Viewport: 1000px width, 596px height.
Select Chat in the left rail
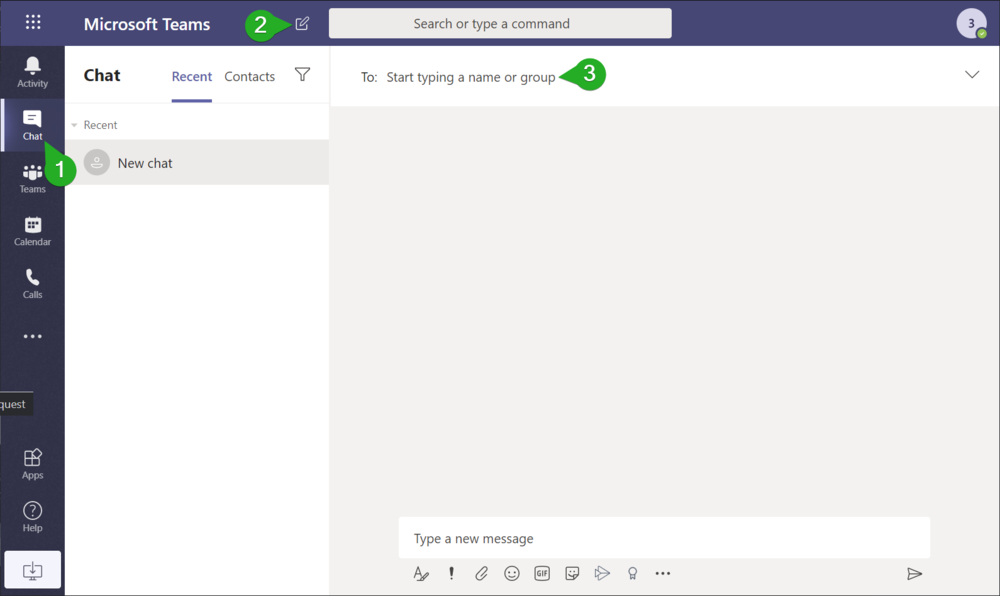click(x=33, y=125)
